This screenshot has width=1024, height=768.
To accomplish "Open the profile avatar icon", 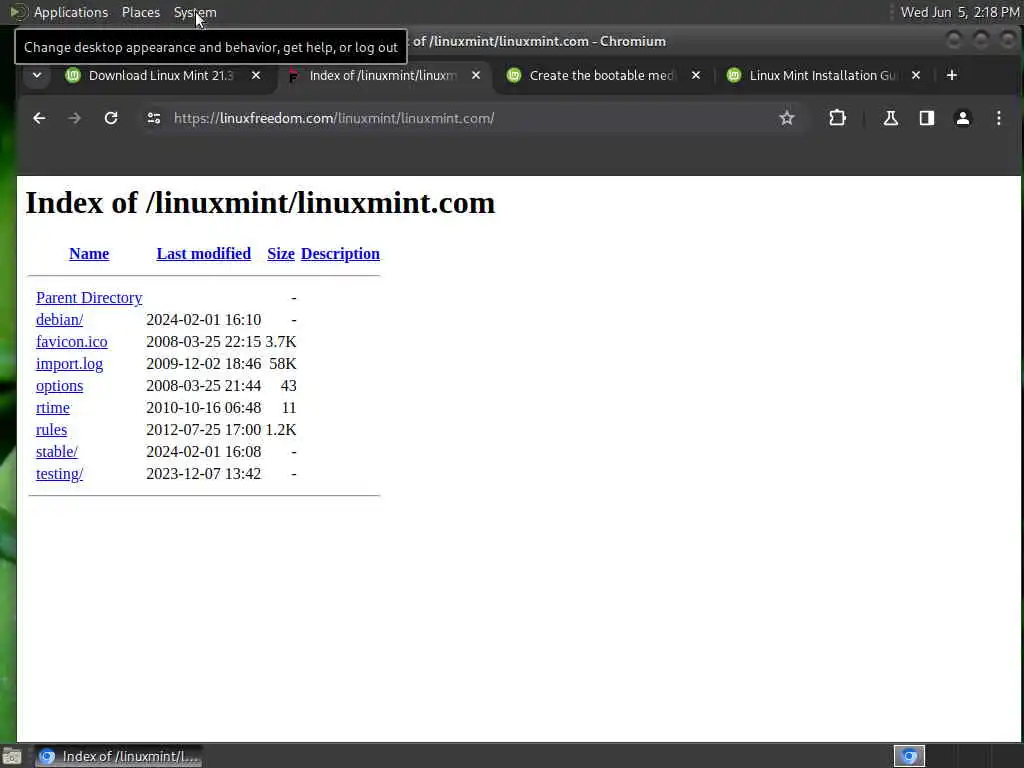I will click(963, 118).
